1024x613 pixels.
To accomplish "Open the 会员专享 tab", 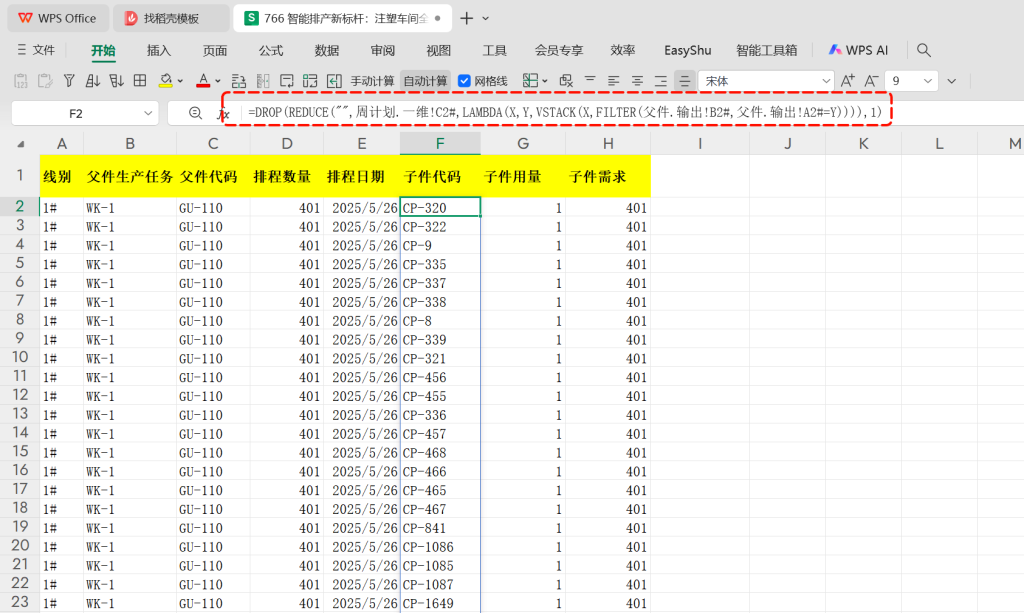I will tap(558, 50).
